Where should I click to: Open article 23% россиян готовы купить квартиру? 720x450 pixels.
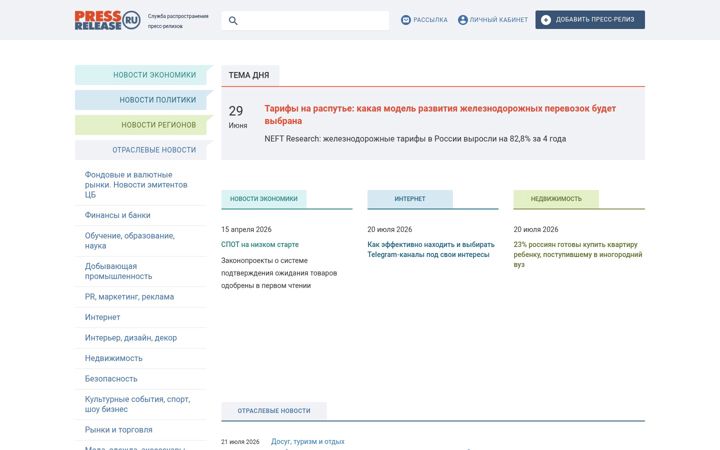pyautogui.click(x=578, y=254)
